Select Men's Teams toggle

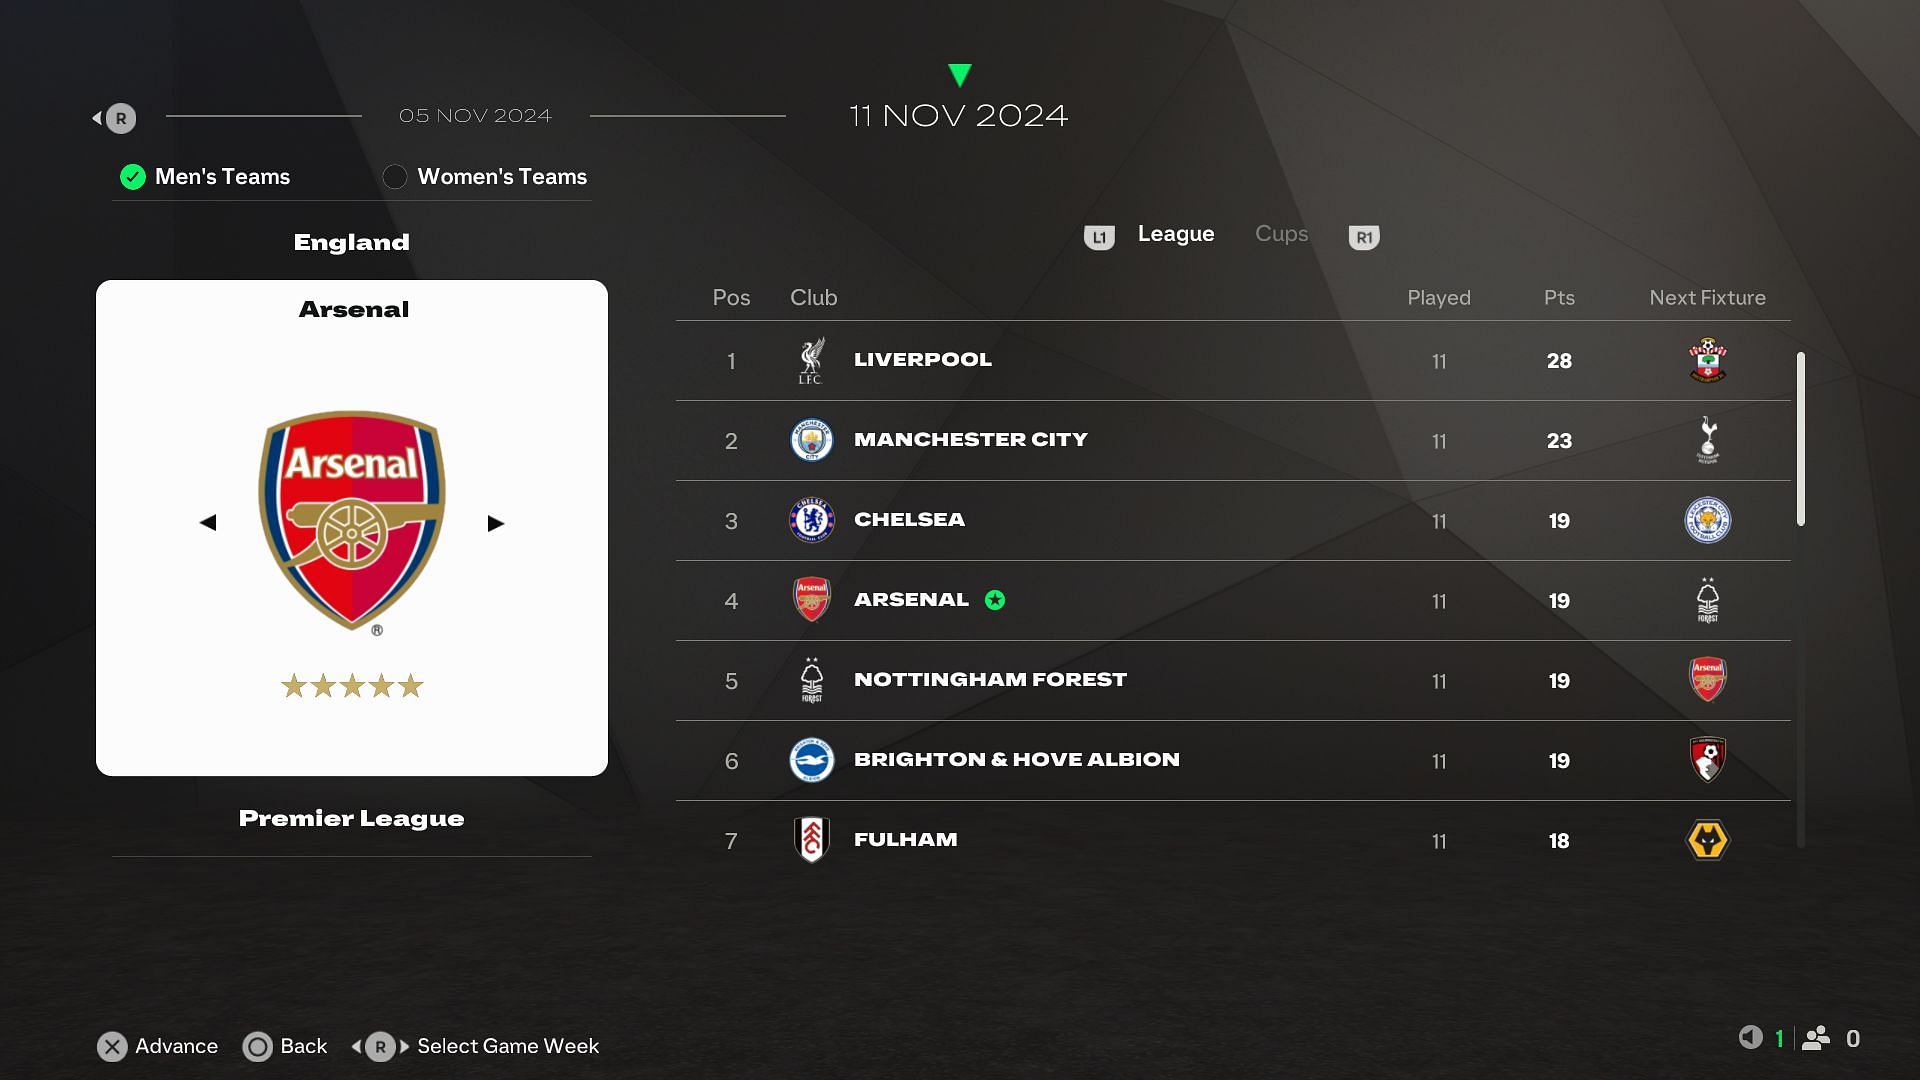[132, 175]
